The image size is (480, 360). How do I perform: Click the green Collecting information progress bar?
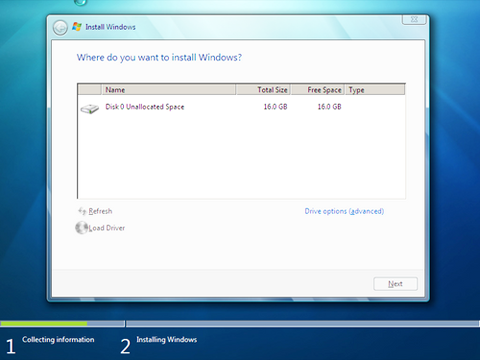(44, 323)
